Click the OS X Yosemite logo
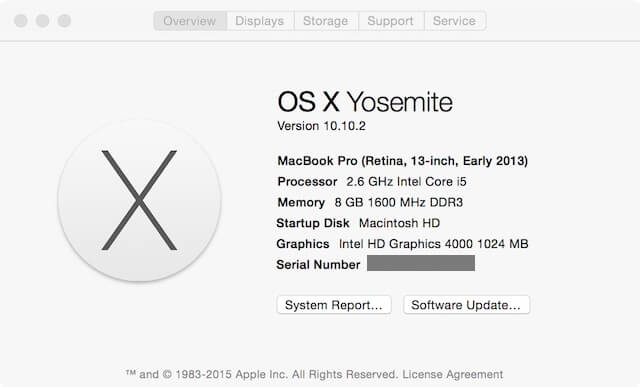 pos(140,200)
